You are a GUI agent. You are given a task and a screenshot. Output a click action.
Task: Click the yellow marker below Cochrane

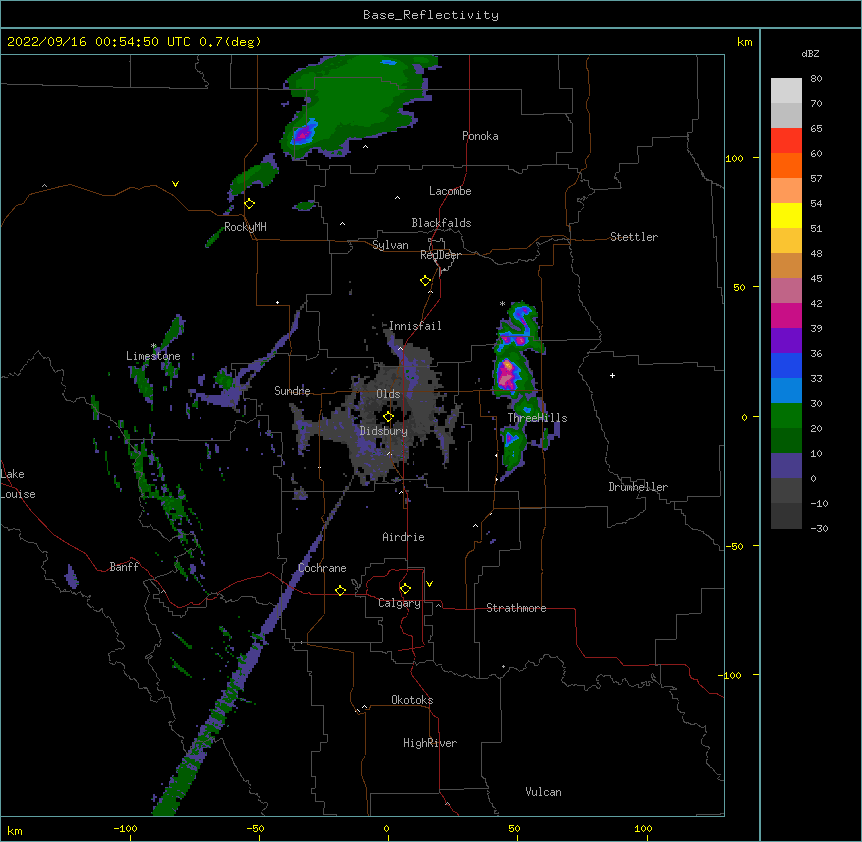(340, 591)
